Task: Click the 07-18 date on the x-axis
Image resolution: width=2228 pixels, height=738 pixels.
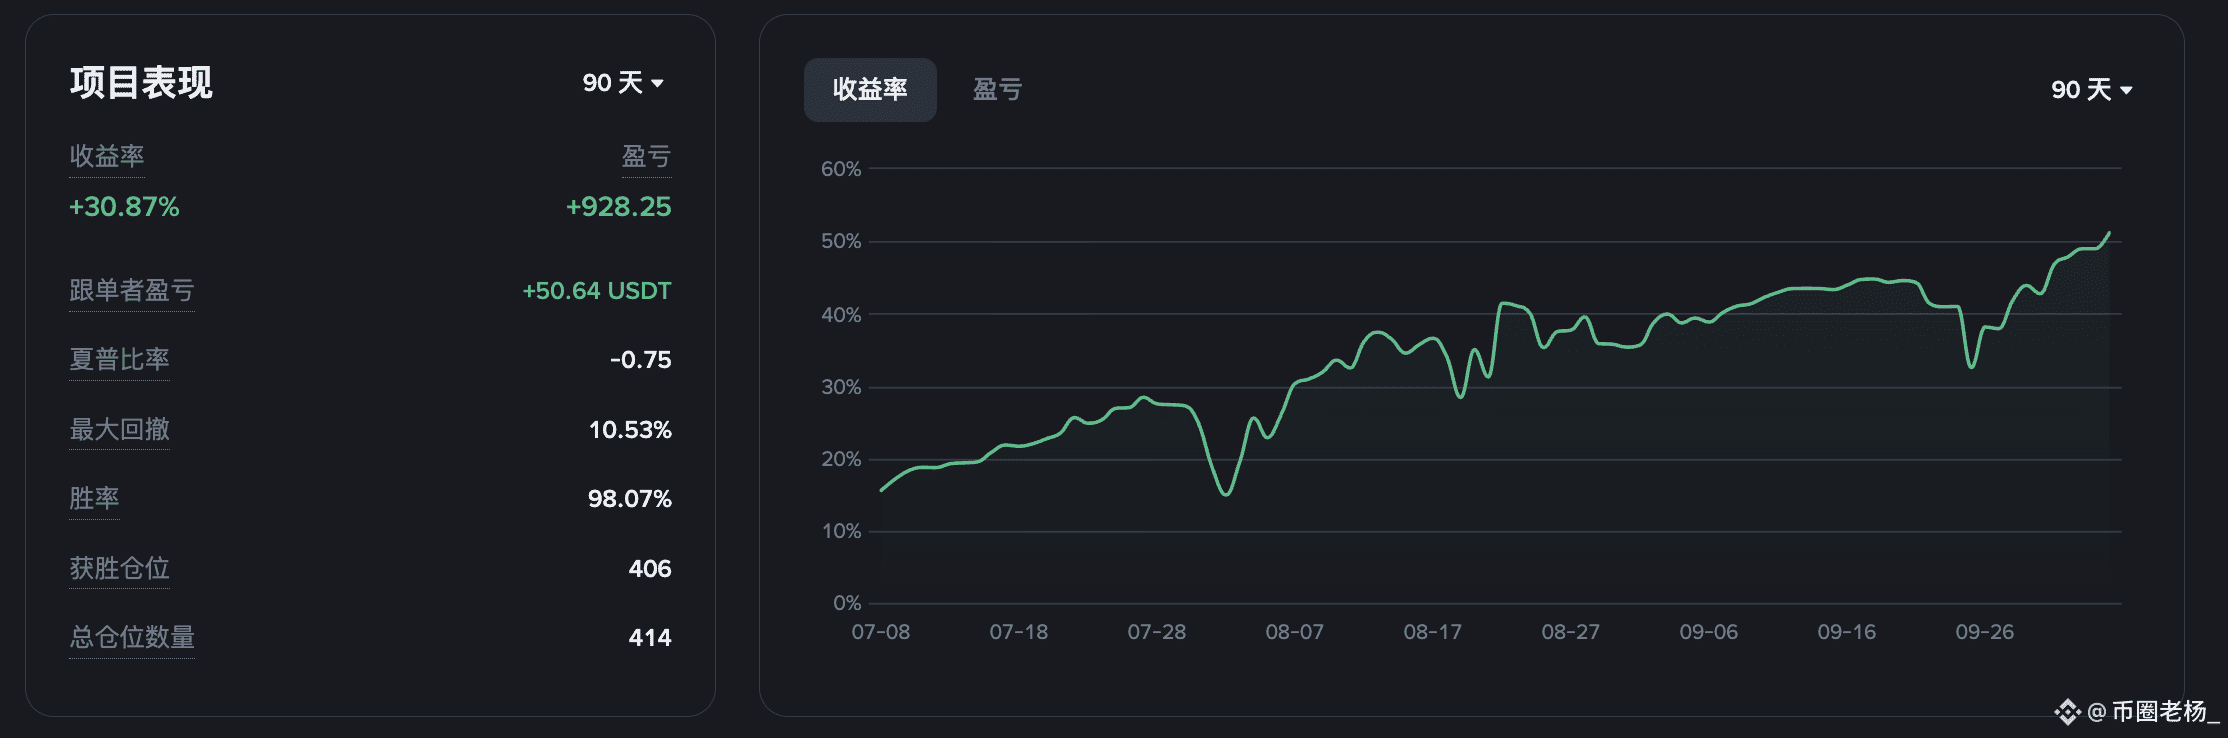Action: [x=1019, y=632]
